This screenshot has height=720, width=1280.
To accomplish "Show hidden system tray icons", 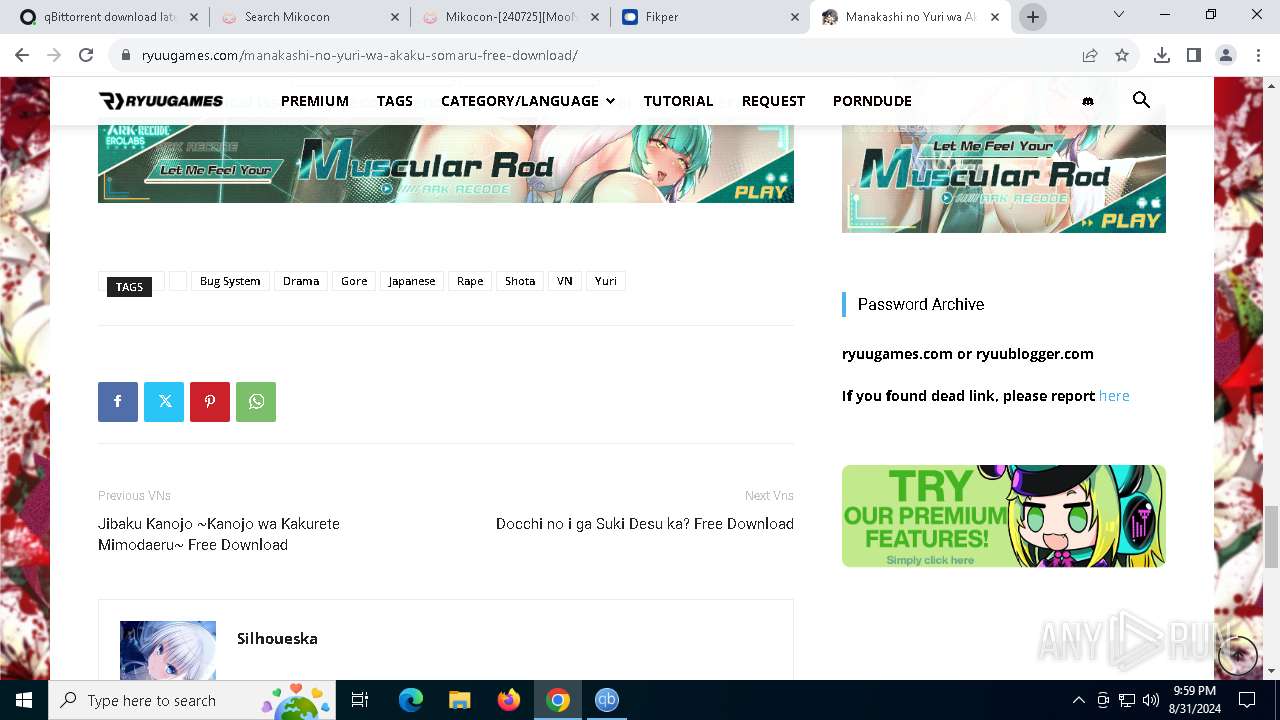I will pos(1078,700).
